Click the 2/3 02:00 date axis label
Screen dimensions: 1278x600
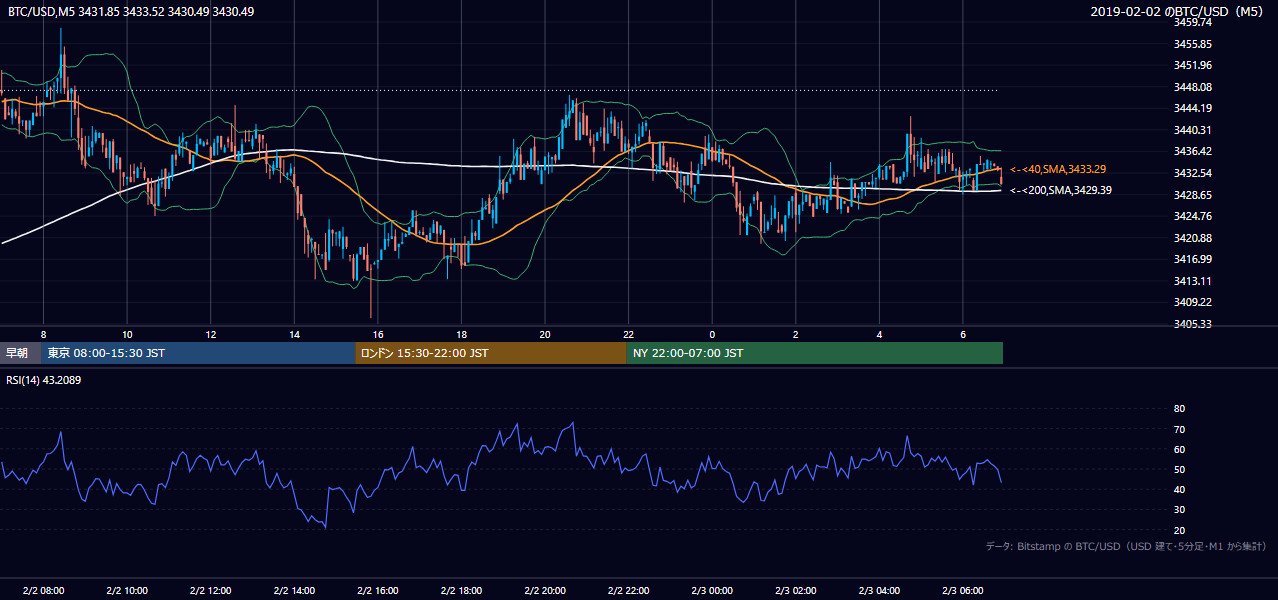pyautogui.click(x=796, y=591)
